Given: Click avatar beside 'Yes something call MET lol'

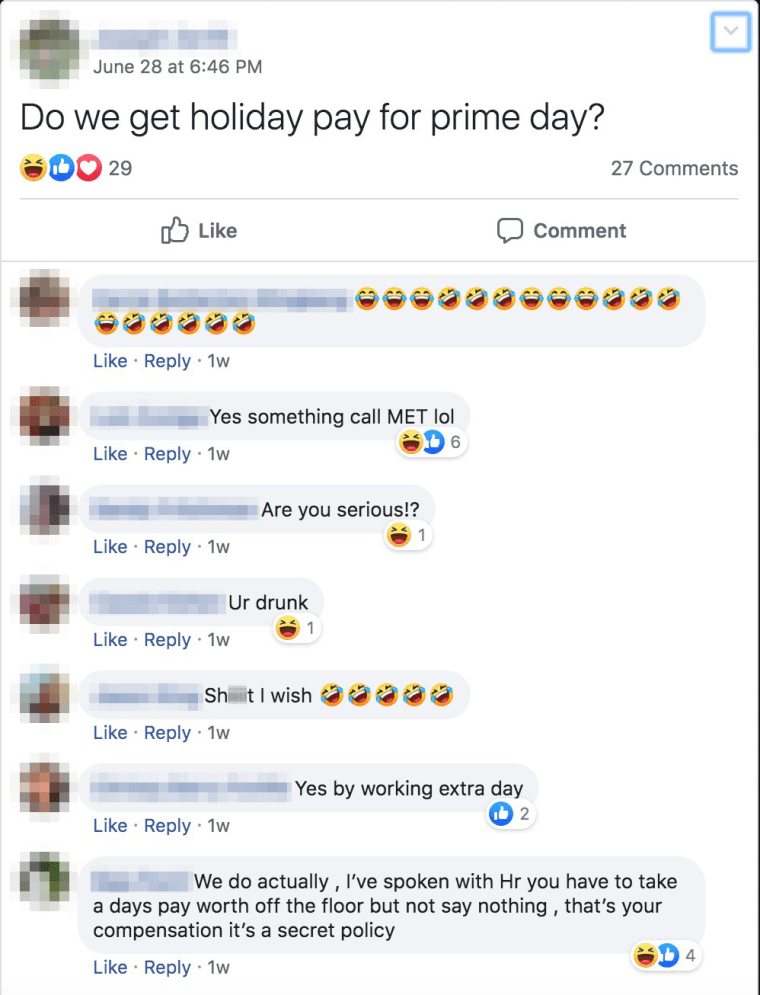Looking at the screenshot, I should click(44, 416).
